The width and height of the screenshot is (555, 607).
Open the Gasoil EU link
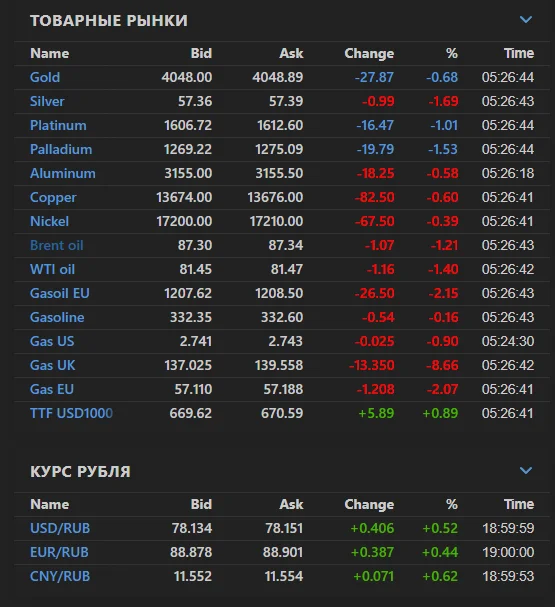[60, 293]
